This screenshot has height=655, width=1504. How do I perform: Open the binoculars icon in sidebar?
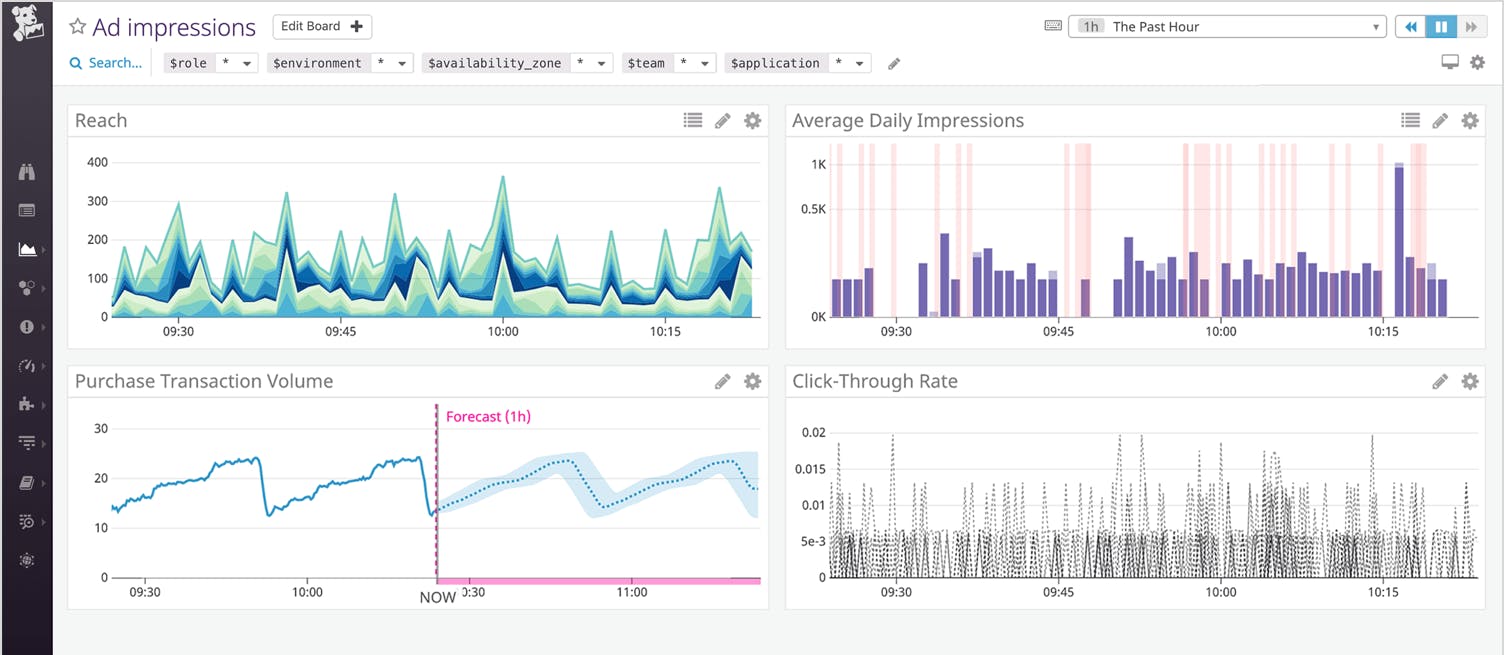coord(27,172)
